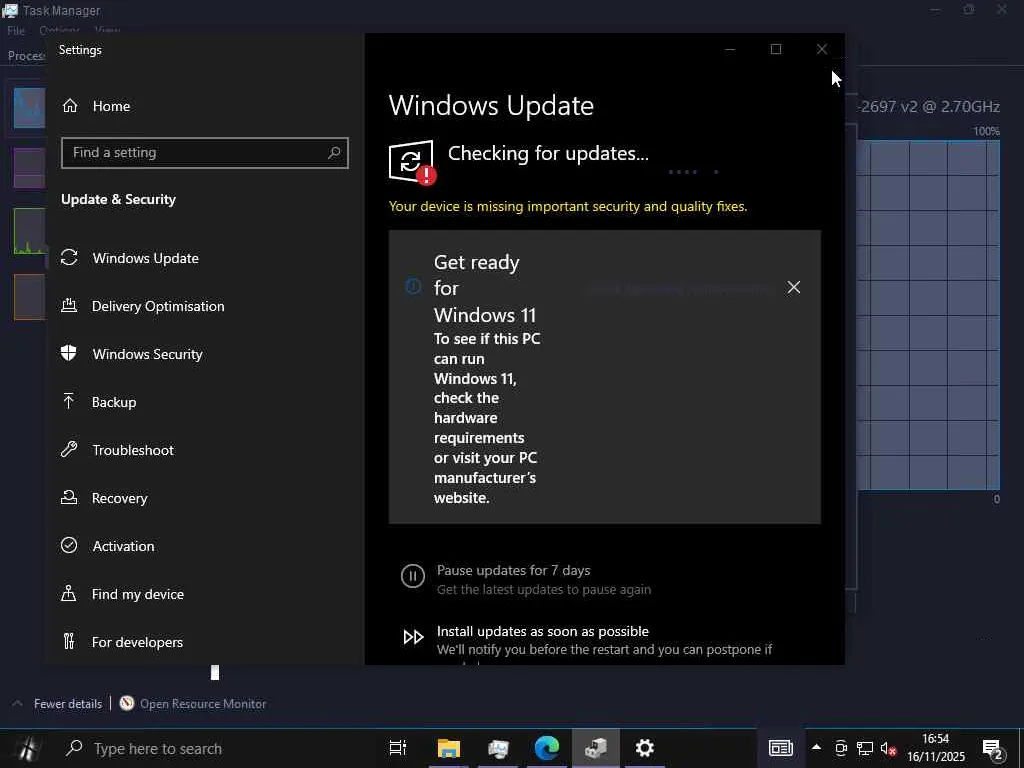Click the Settings gear in taskbar
The width and height of the screenshot is (1024, 768).
pos(645,748)
